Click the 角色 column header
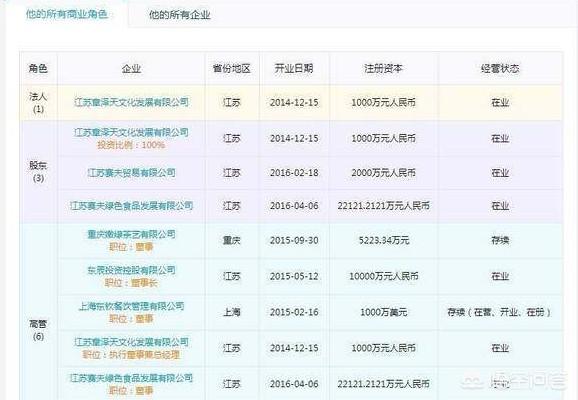Image resolution: width=578 pixels, height=400 pixels. tap(38, 69)
